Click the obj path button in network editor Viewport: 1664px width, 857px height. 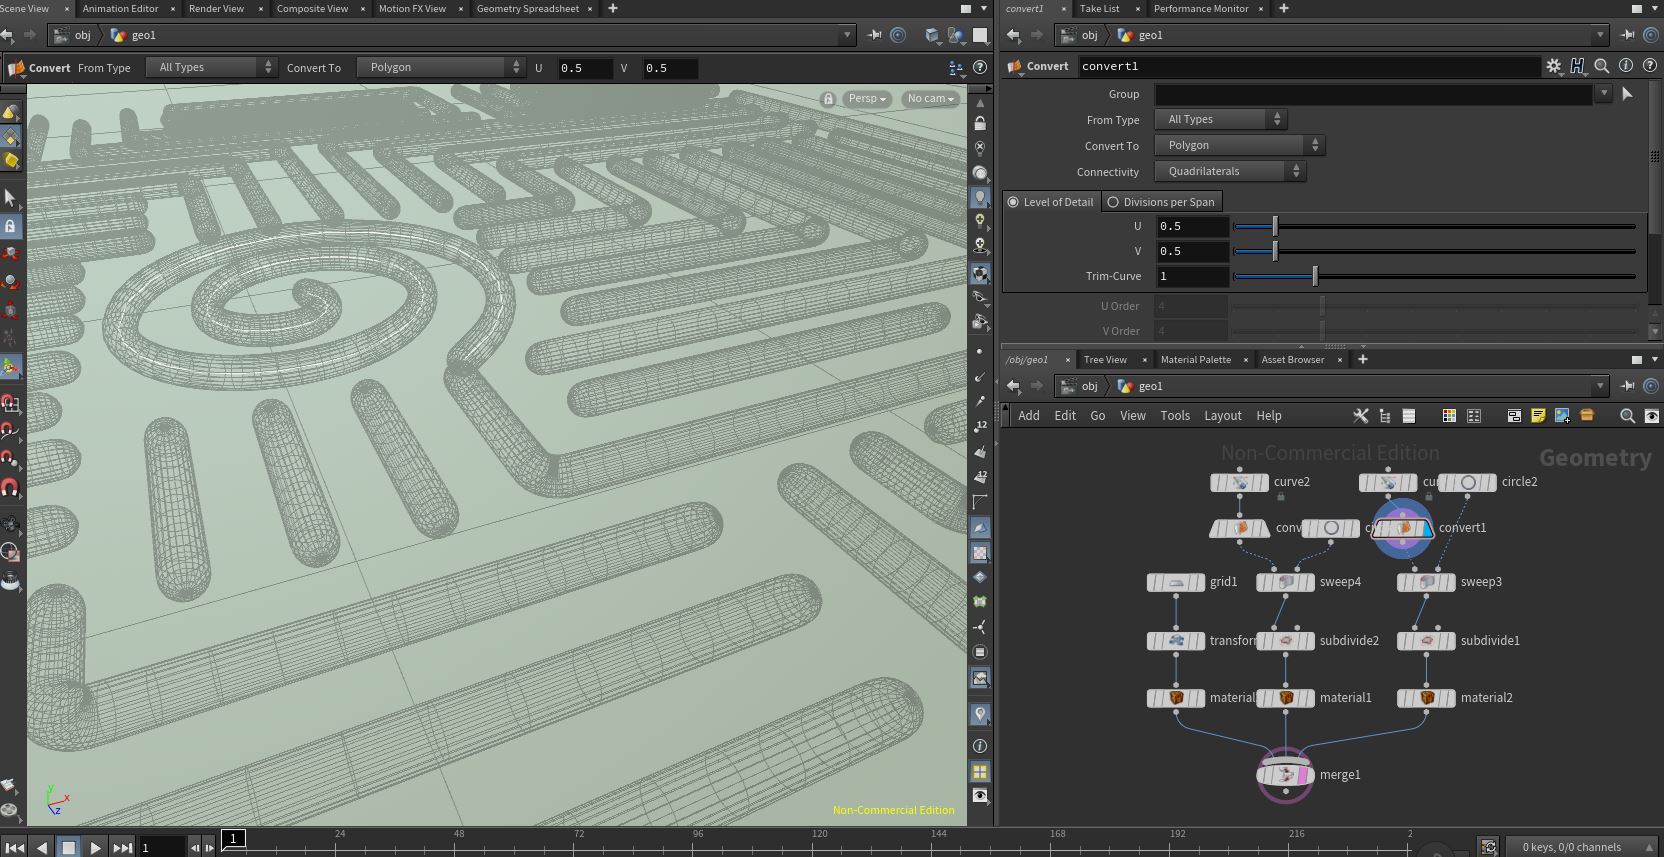point(1079,386)
